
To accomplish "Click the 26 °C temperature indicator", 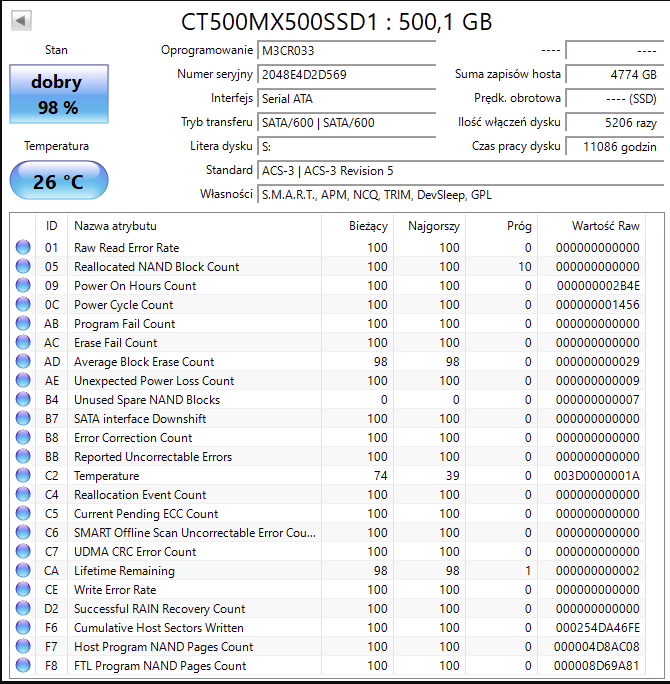I will pos(57,181).
